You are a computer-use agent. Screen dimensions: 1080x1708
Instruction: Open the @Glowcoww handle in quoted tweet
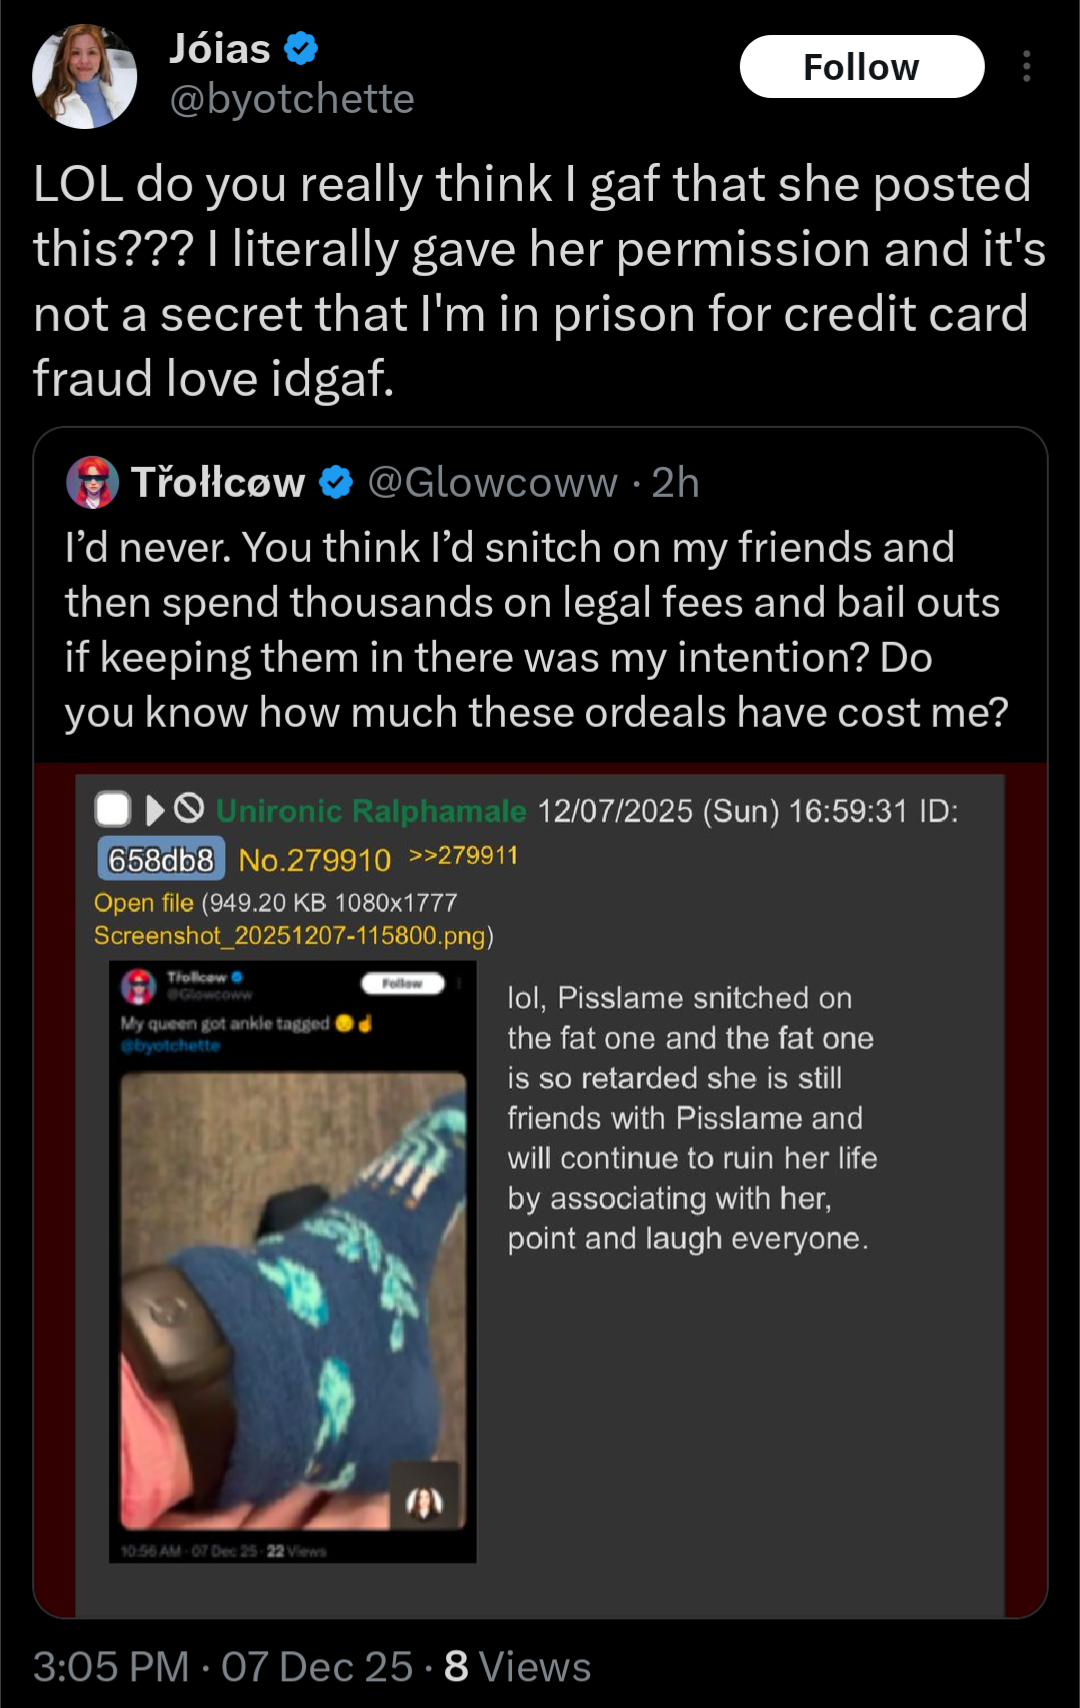(x=493, y=483)
